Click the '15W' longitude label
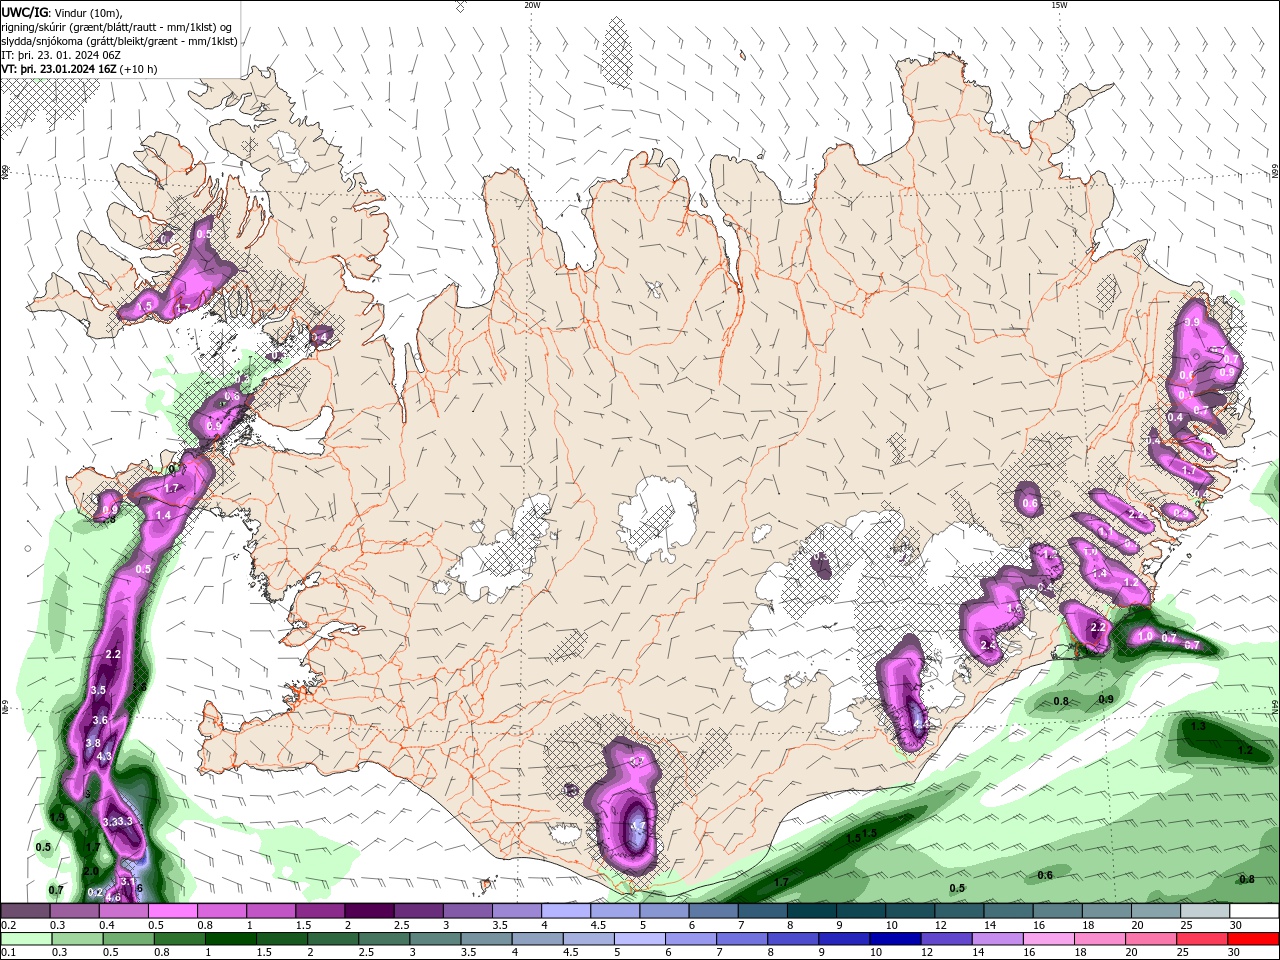The image size is (1280, 960). point(1058,5)
